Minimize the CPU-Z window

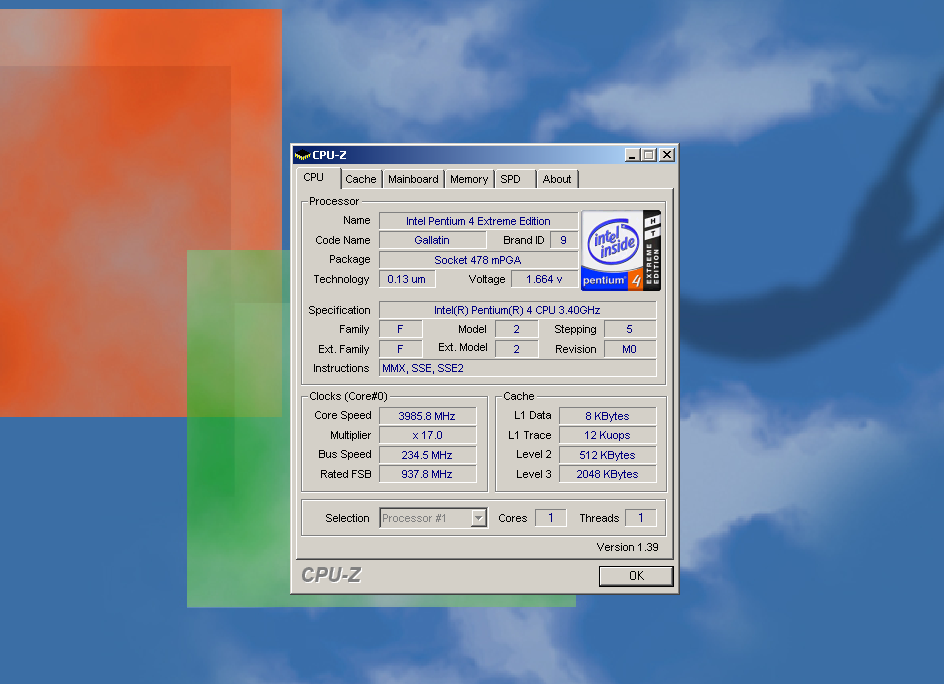pyautogui.click(x=632, y=155)
